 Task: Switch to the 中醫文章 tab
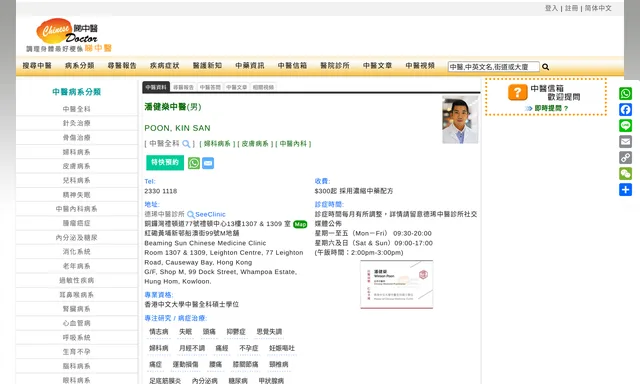[236, 87]
